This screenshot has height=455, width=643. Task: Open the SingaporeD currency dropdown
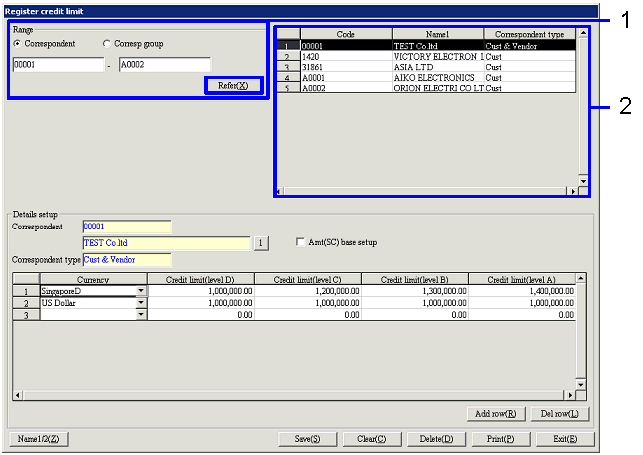click(x=140, y=291)
